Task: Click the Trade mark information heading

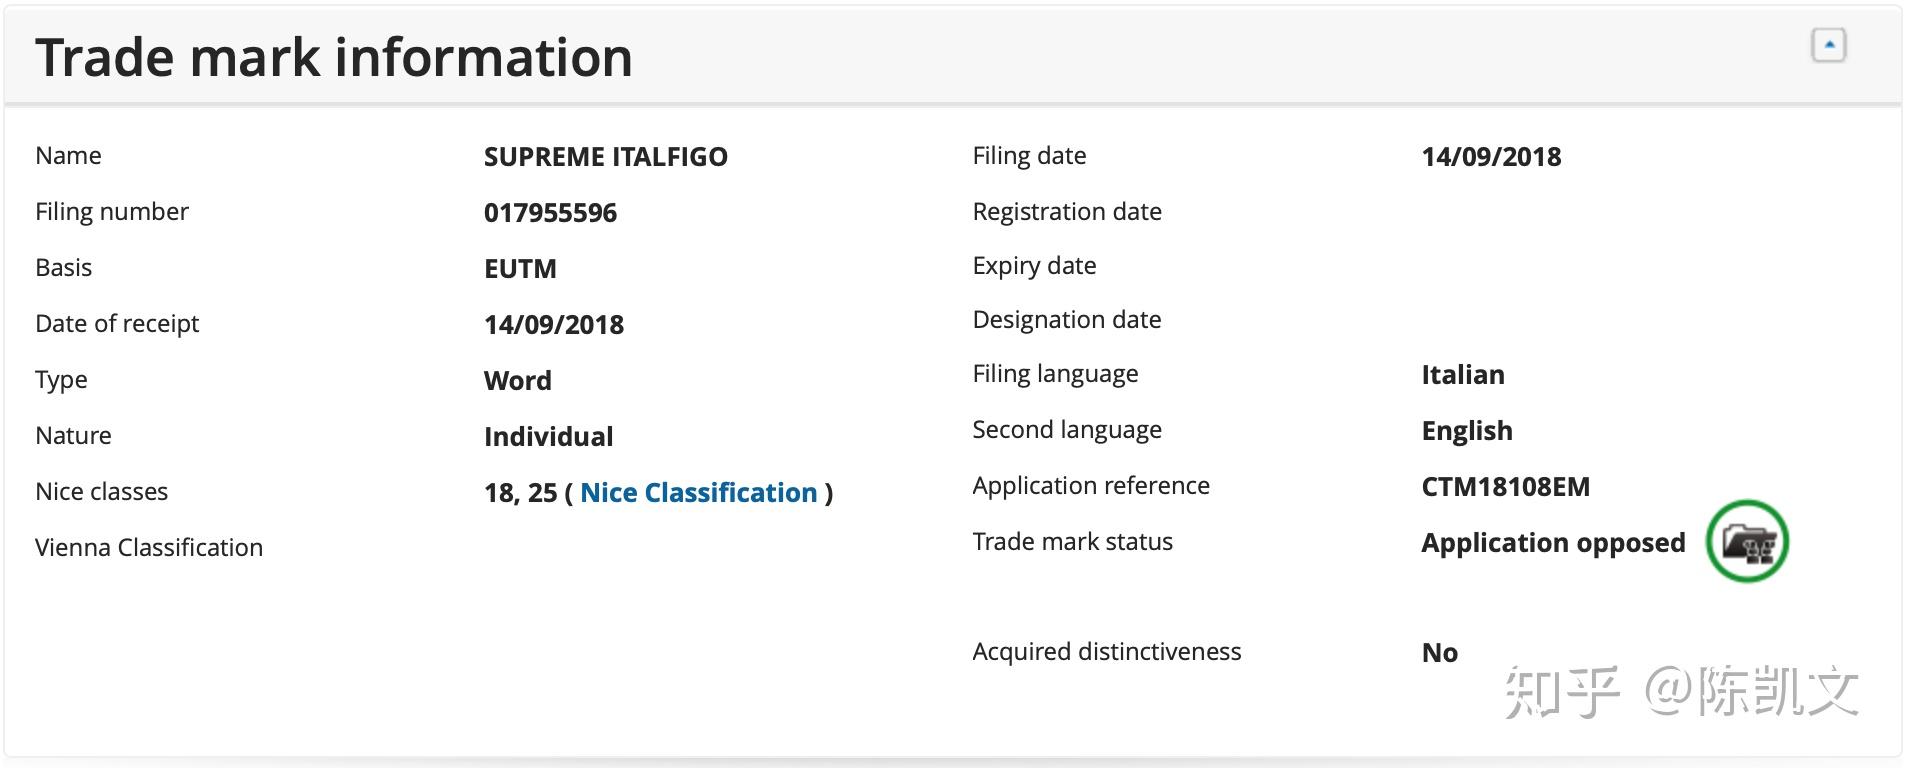Action: (x=334, y=57)
